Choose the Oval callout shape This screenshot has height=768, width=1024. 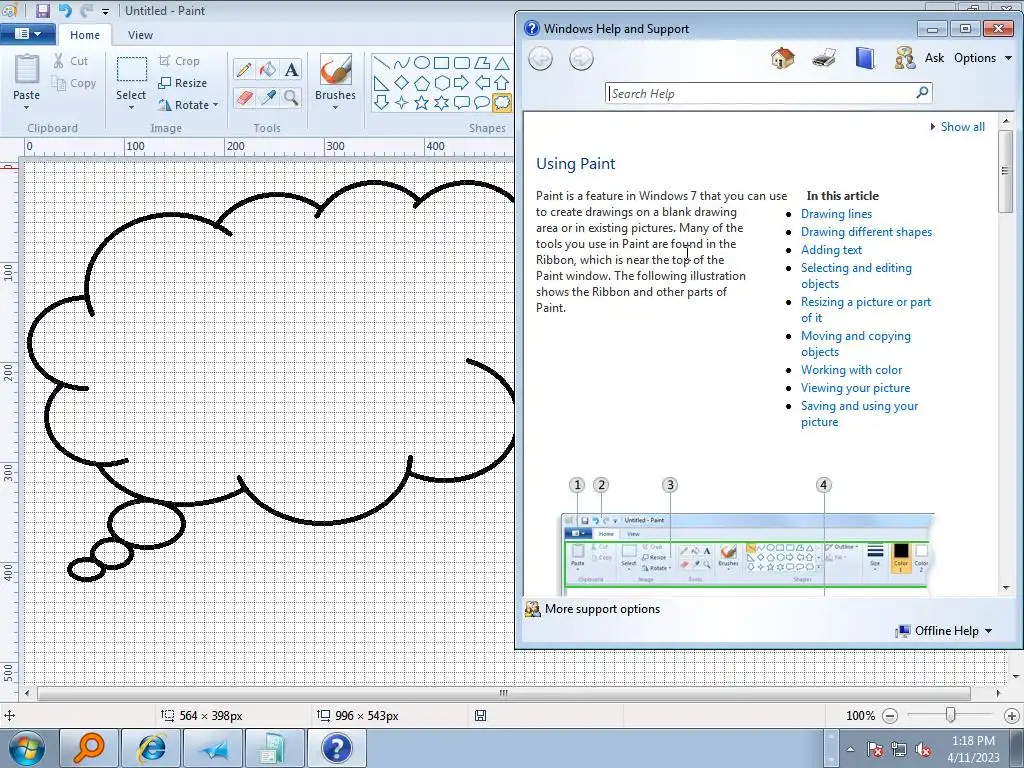tap(482, 103)
